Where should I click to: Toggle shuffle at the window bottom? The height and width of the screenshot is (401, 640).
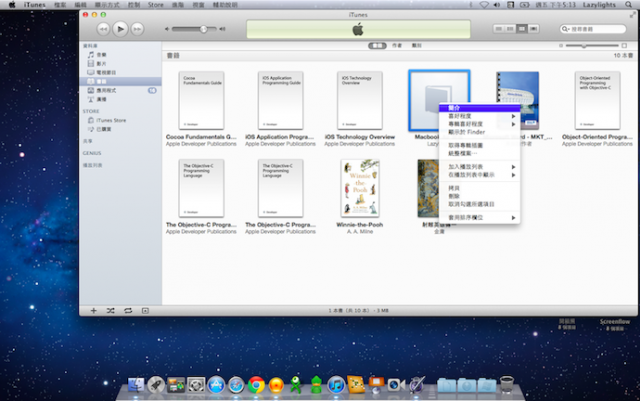click(x=111, y=311)
